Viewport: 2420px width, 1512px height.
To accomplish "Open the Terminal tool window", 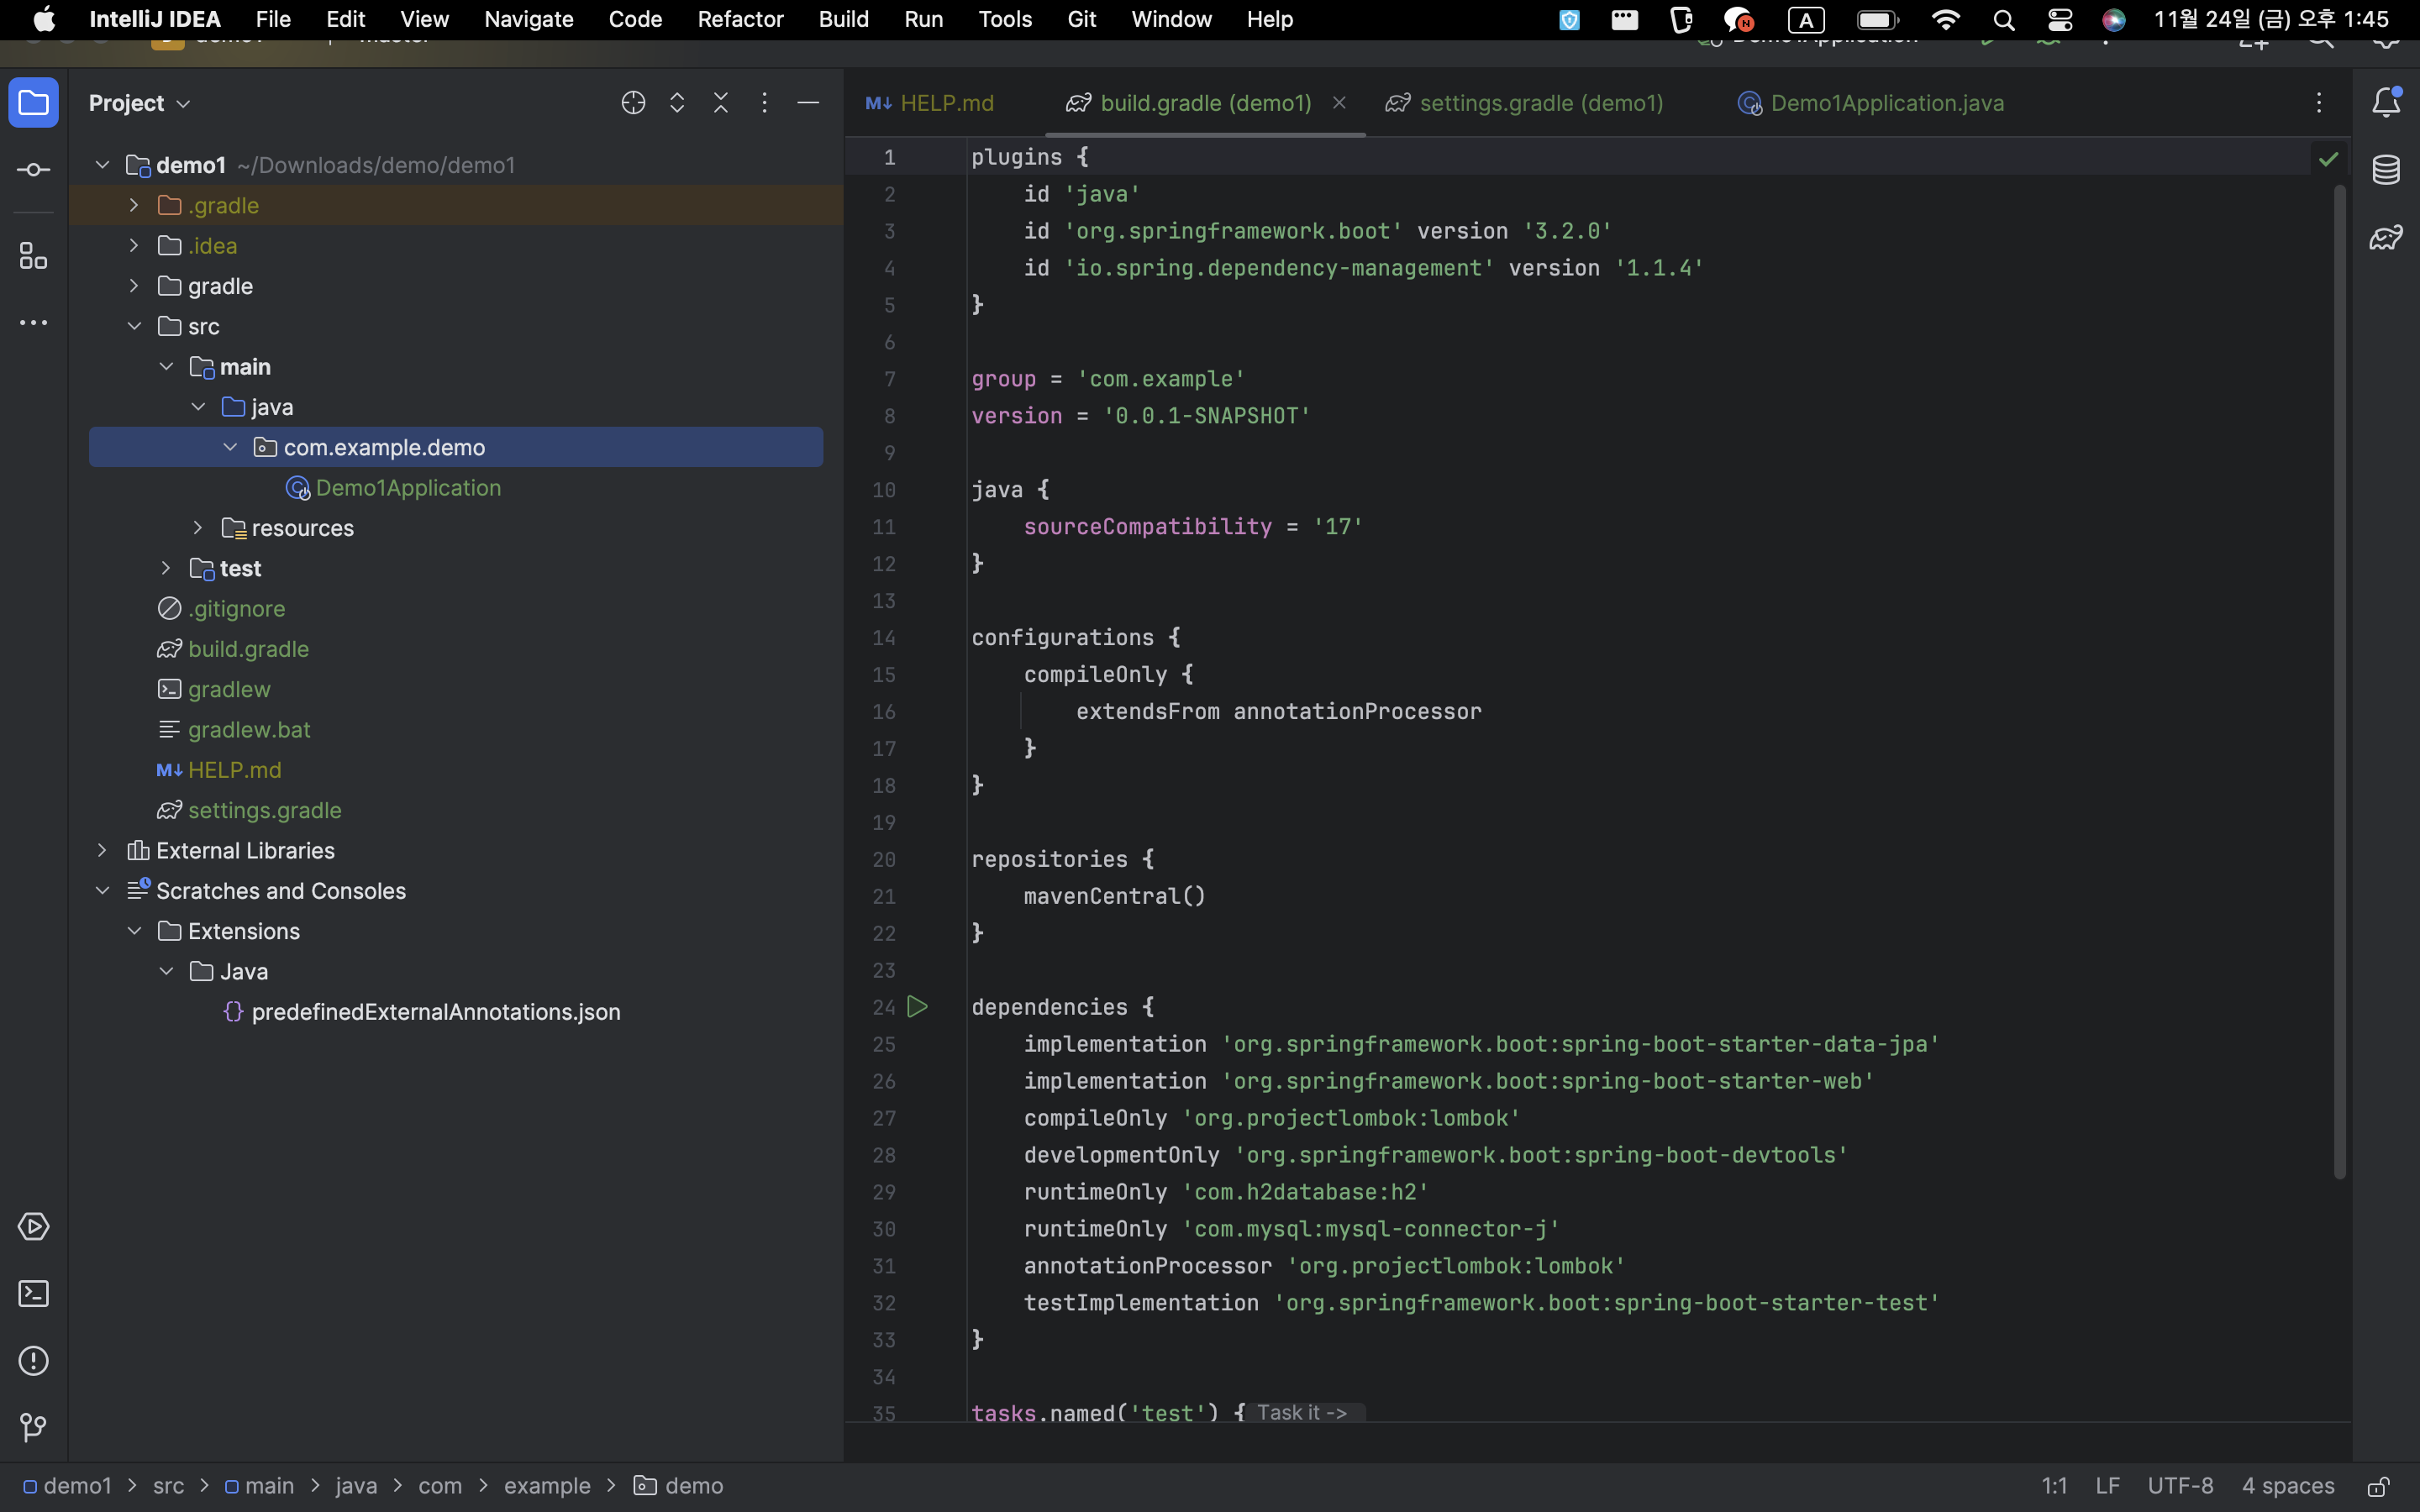I will click(33, 1294).
